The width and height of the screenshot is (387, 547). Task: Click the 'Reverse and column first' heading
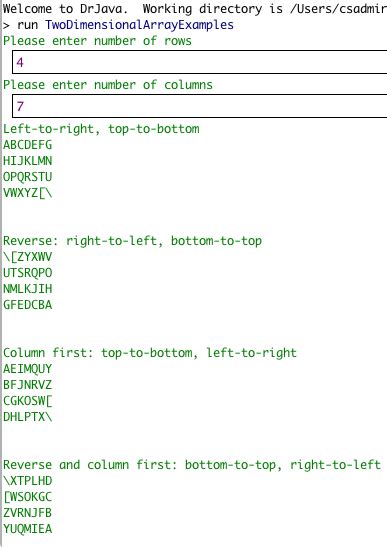pyautogui.click(x=192, y=465)
